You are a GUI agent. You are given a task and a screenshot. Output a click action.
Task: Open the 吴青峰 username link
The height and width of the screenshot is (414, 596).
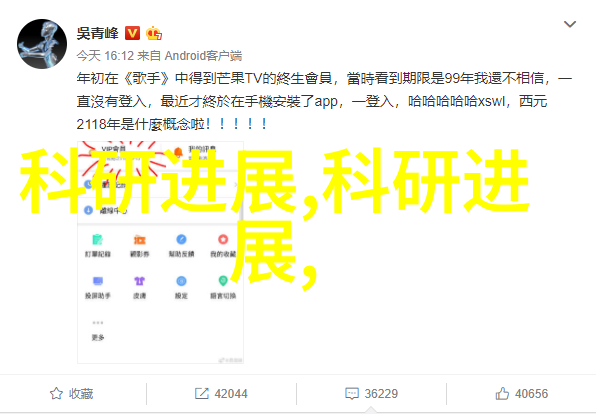click(98, 33)
